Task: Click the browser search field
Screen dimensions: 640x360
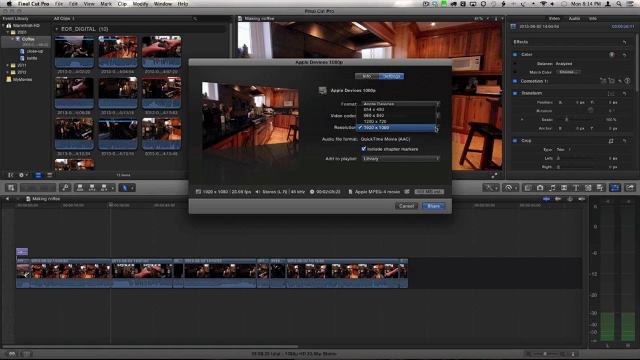Action: tap(211, 19)
